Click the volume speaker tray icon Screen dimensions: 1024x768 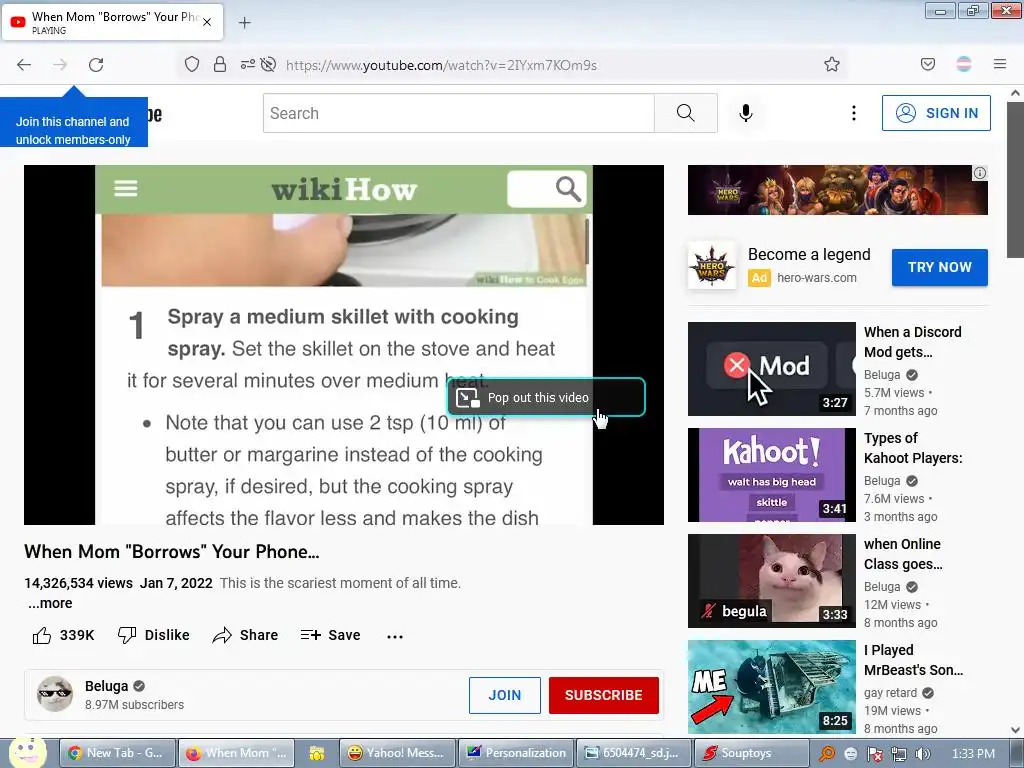pyautogui.click(x=923, y=754)
